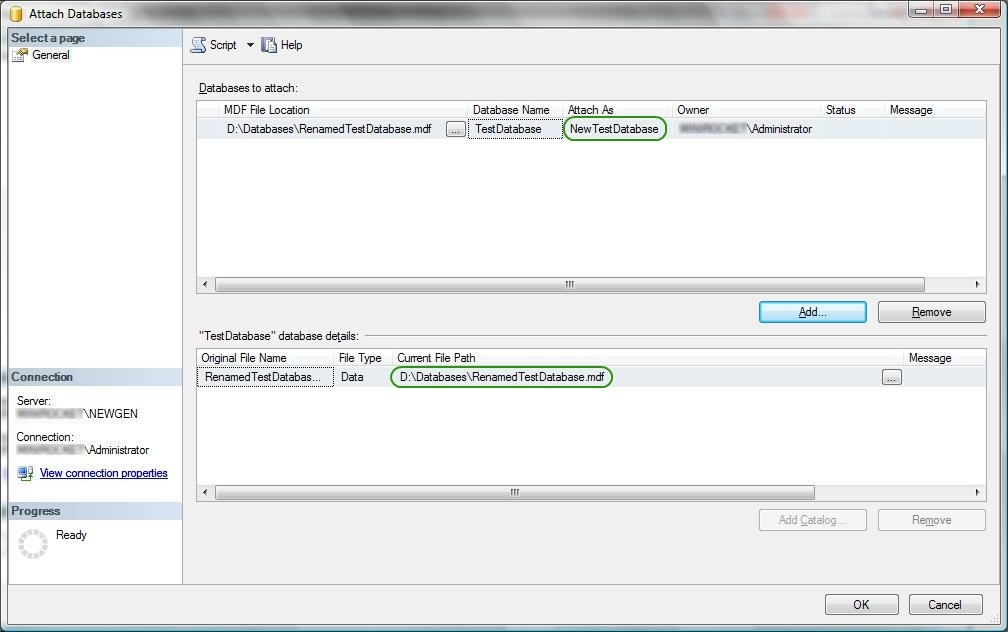The image size is (1008, 632).
Task: Browse for the MDF file location
Action: pos(456,129)
